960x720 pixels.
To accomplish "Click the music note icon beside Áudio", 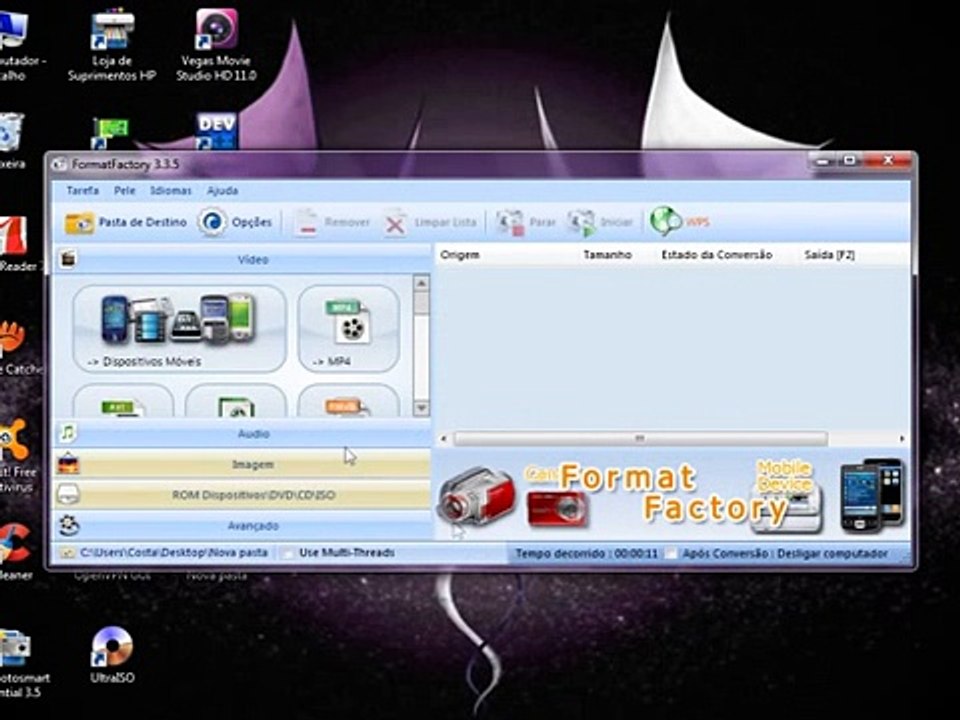I will [x=67, y=433].
